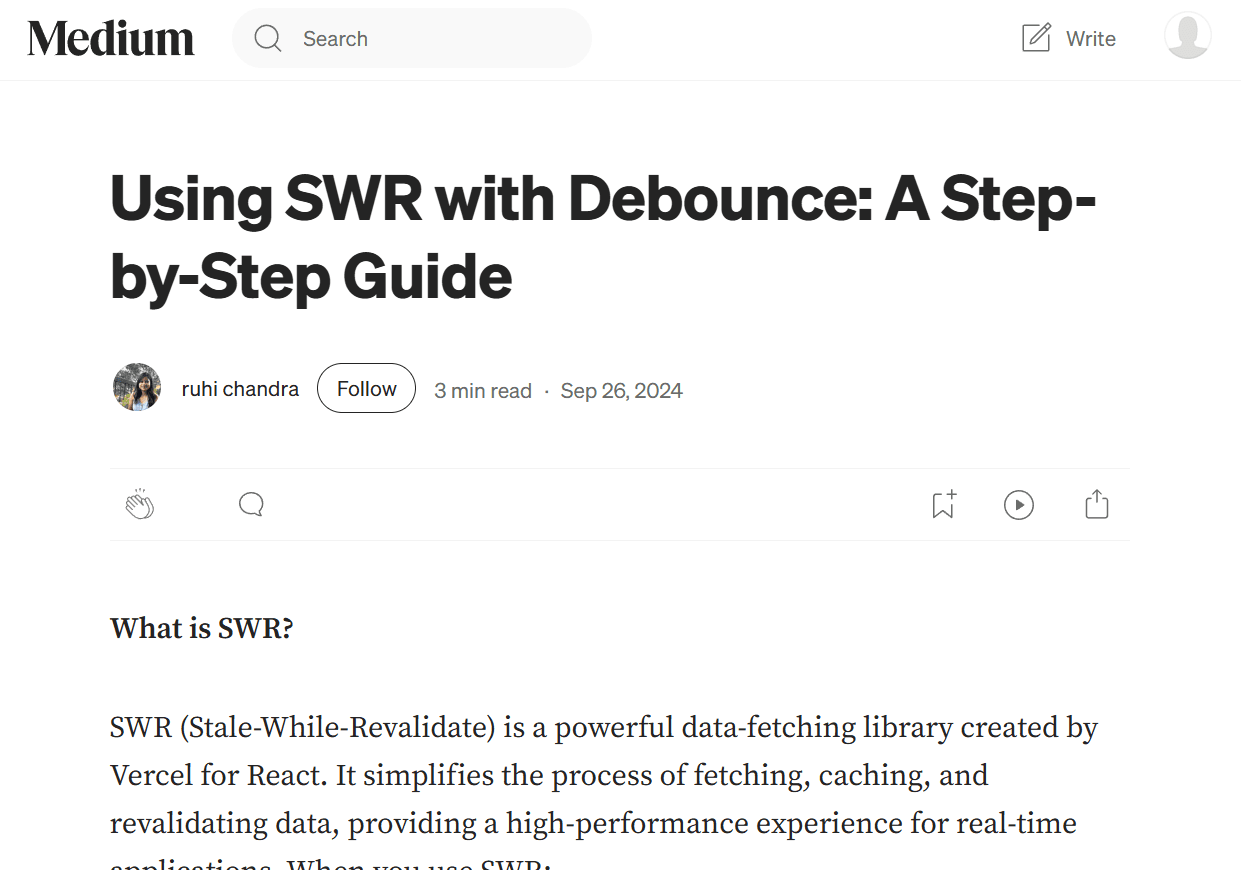Image resolution: width=1241 pixels, height=870 pixels.
Task: Open bookmark options with the plus bookmark icon
Action: point(942,505)
